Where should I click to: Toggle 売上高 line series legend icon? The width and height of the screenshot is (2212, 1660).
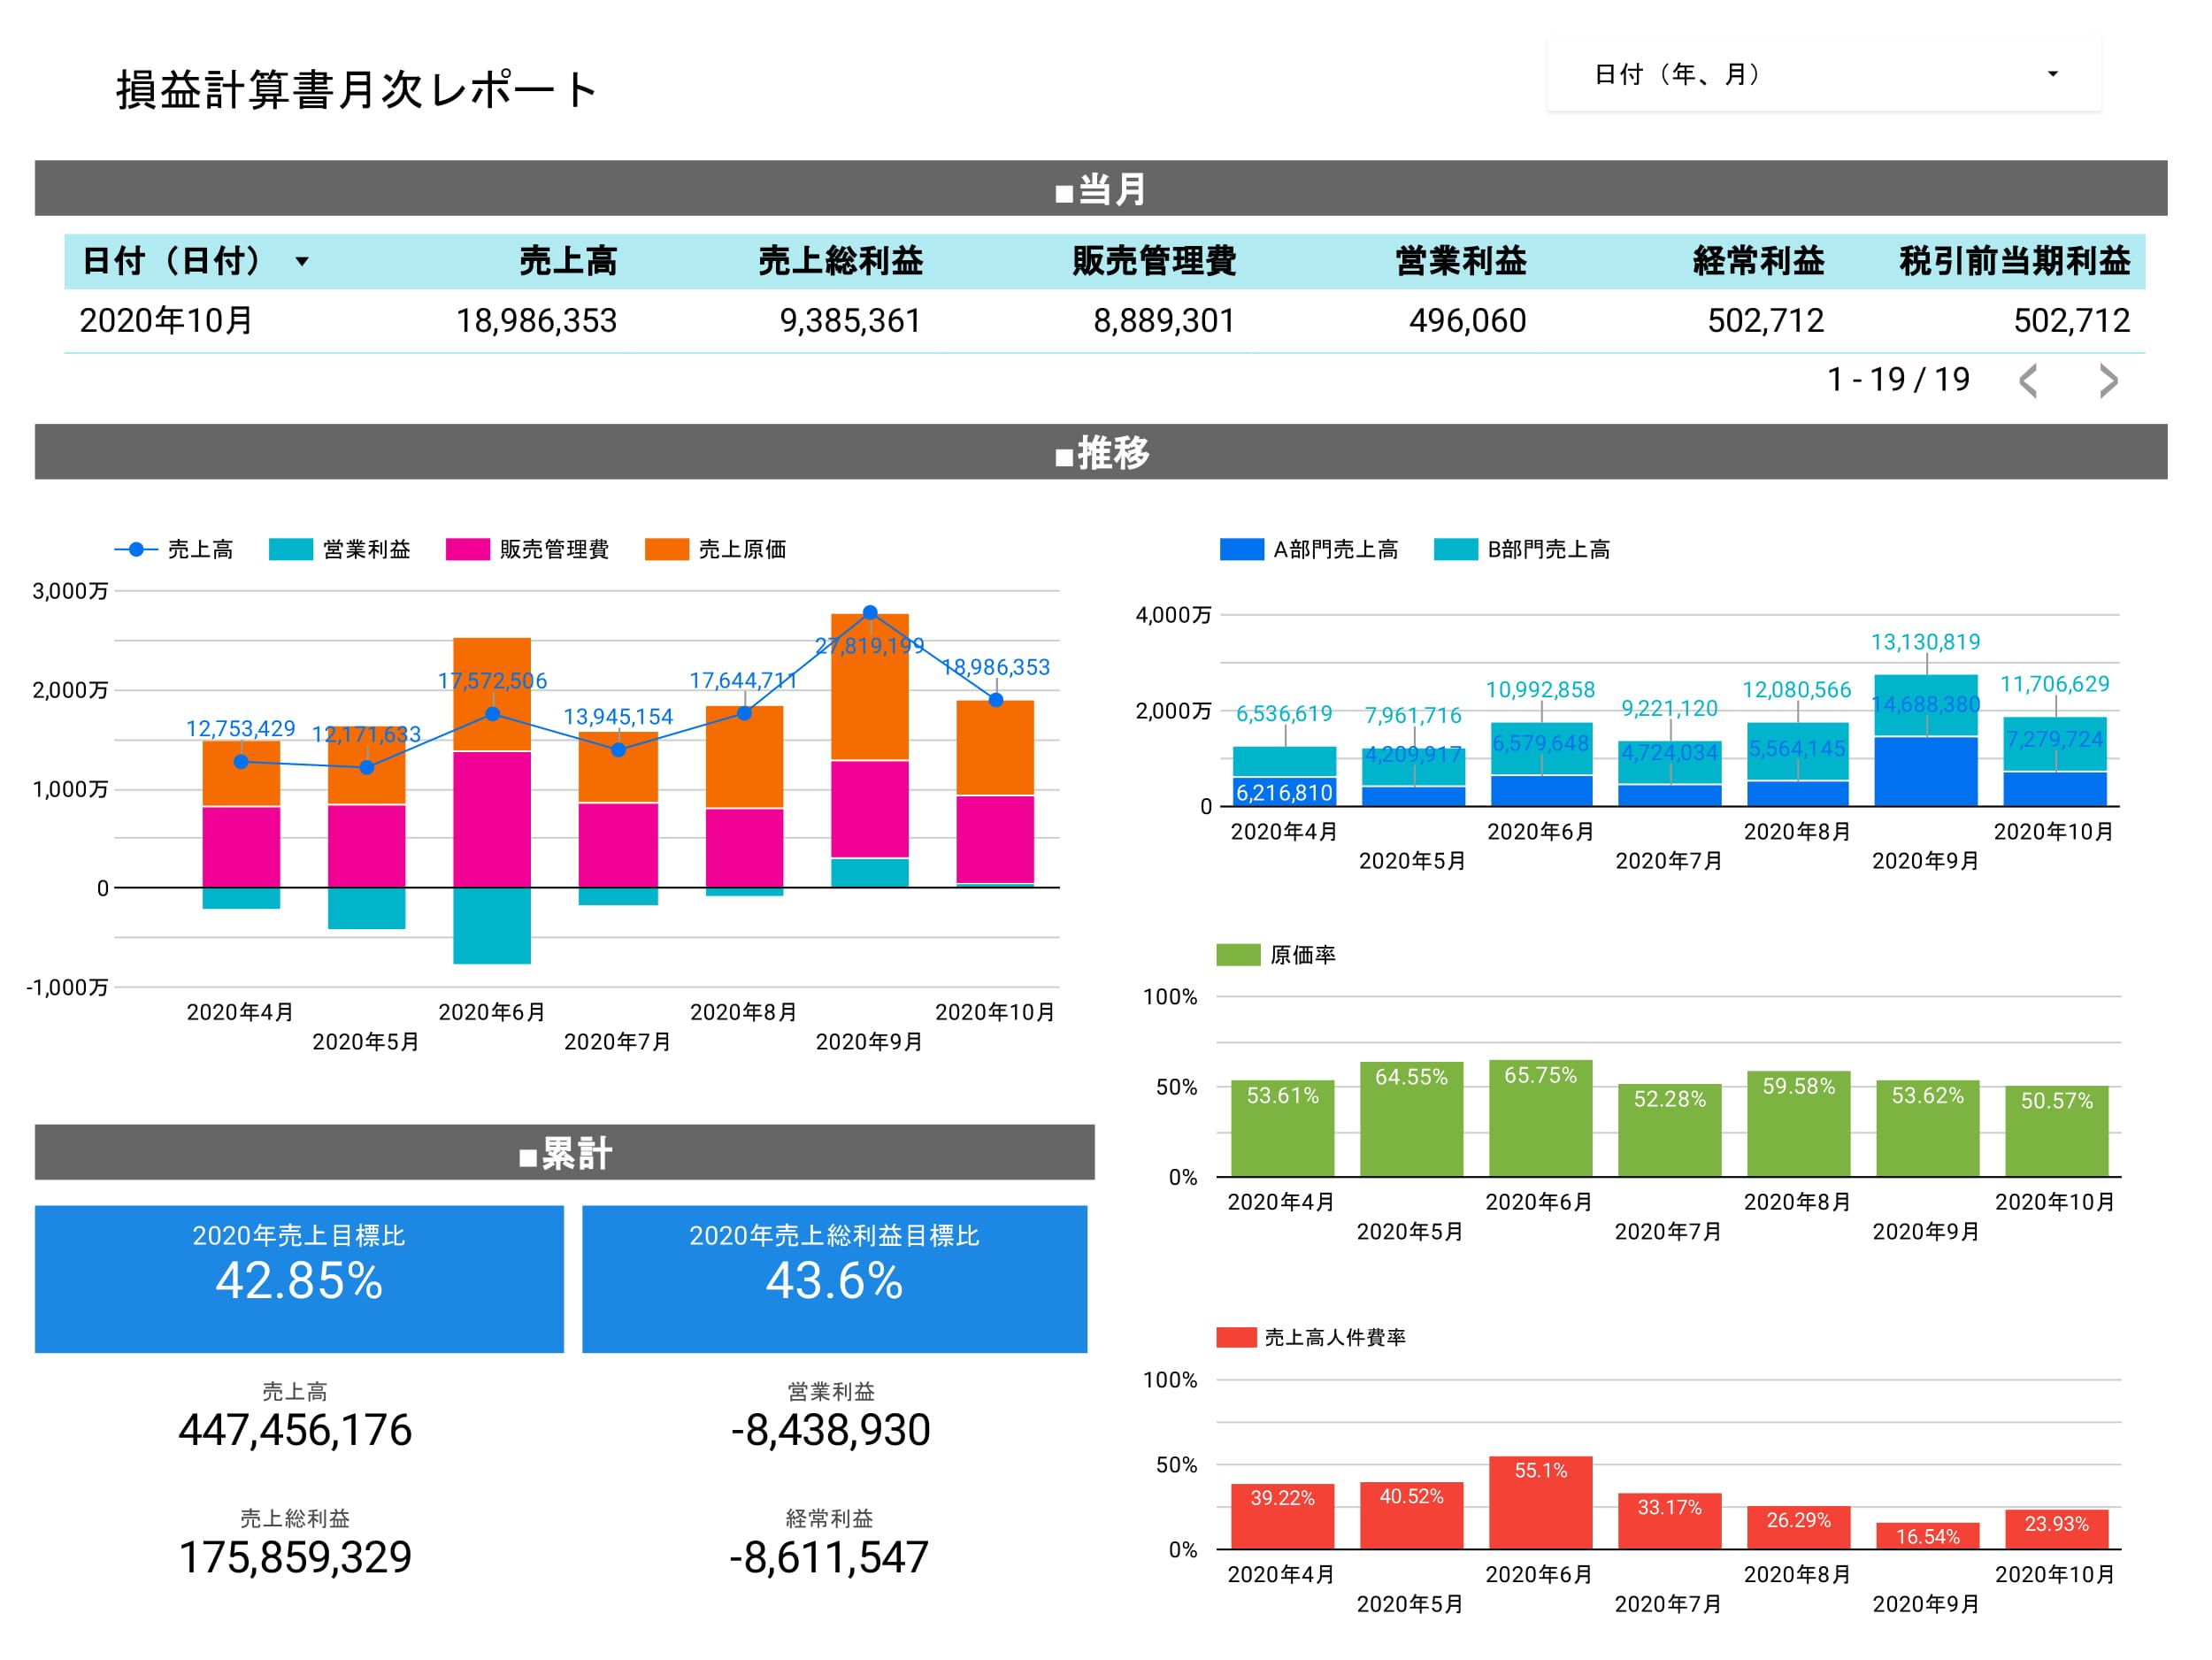click(x=136, y=549)
